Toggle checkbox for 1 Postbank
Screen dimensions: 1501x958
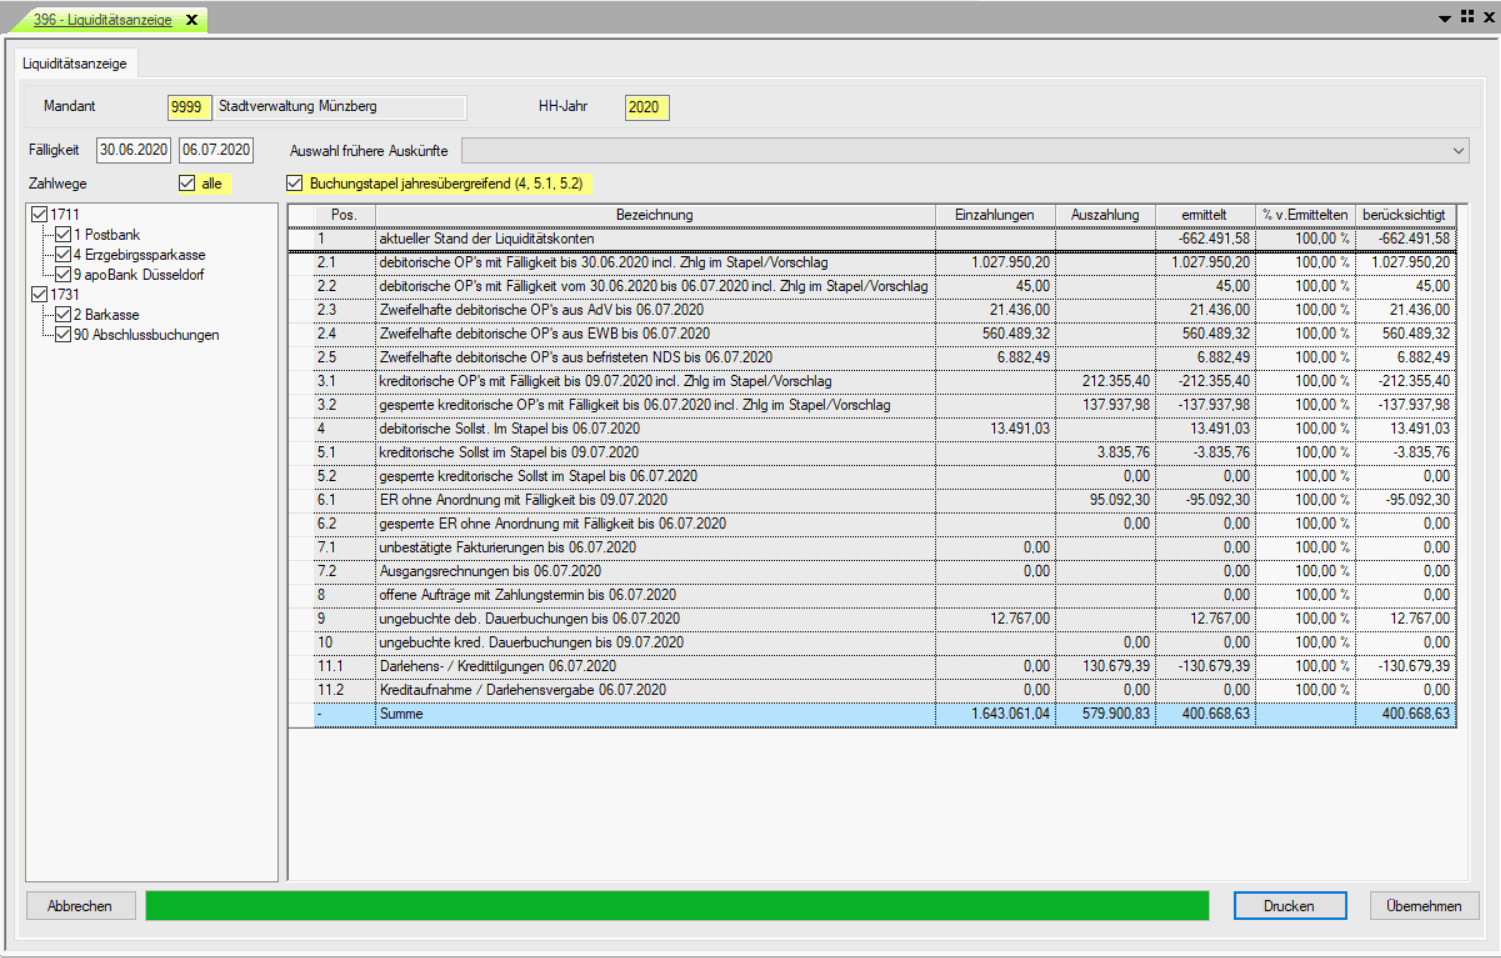[x=63, y=234]
